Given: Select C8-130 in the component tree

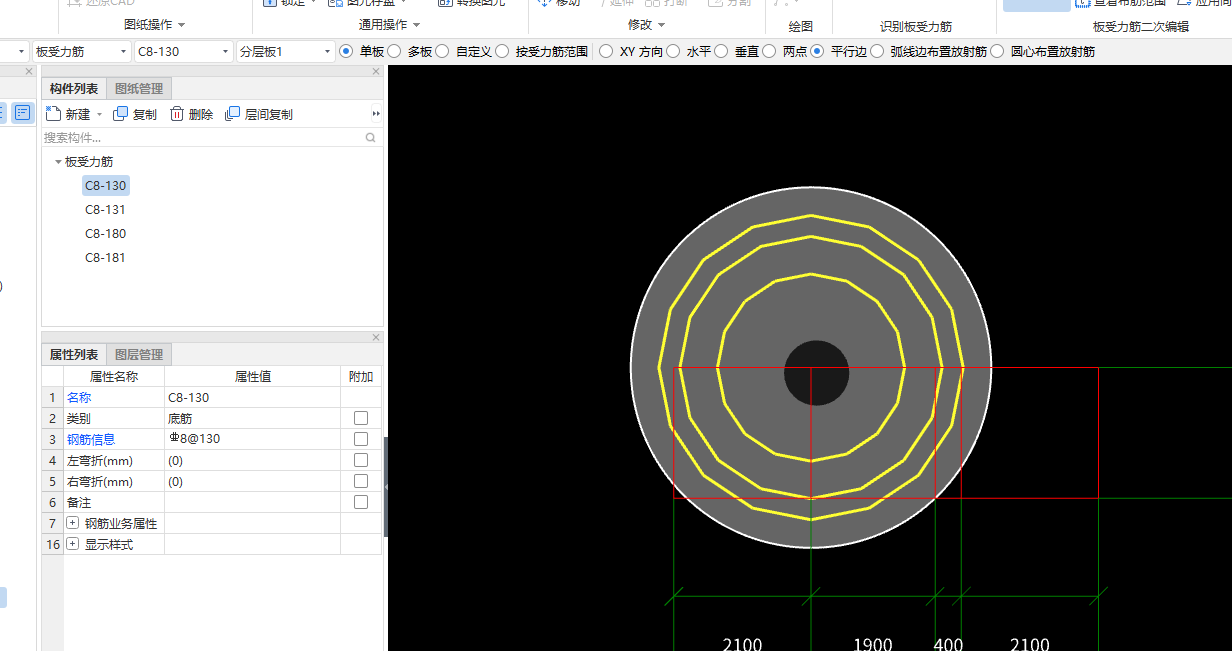Looking at the screenshot, I should (x=106, y=185).
